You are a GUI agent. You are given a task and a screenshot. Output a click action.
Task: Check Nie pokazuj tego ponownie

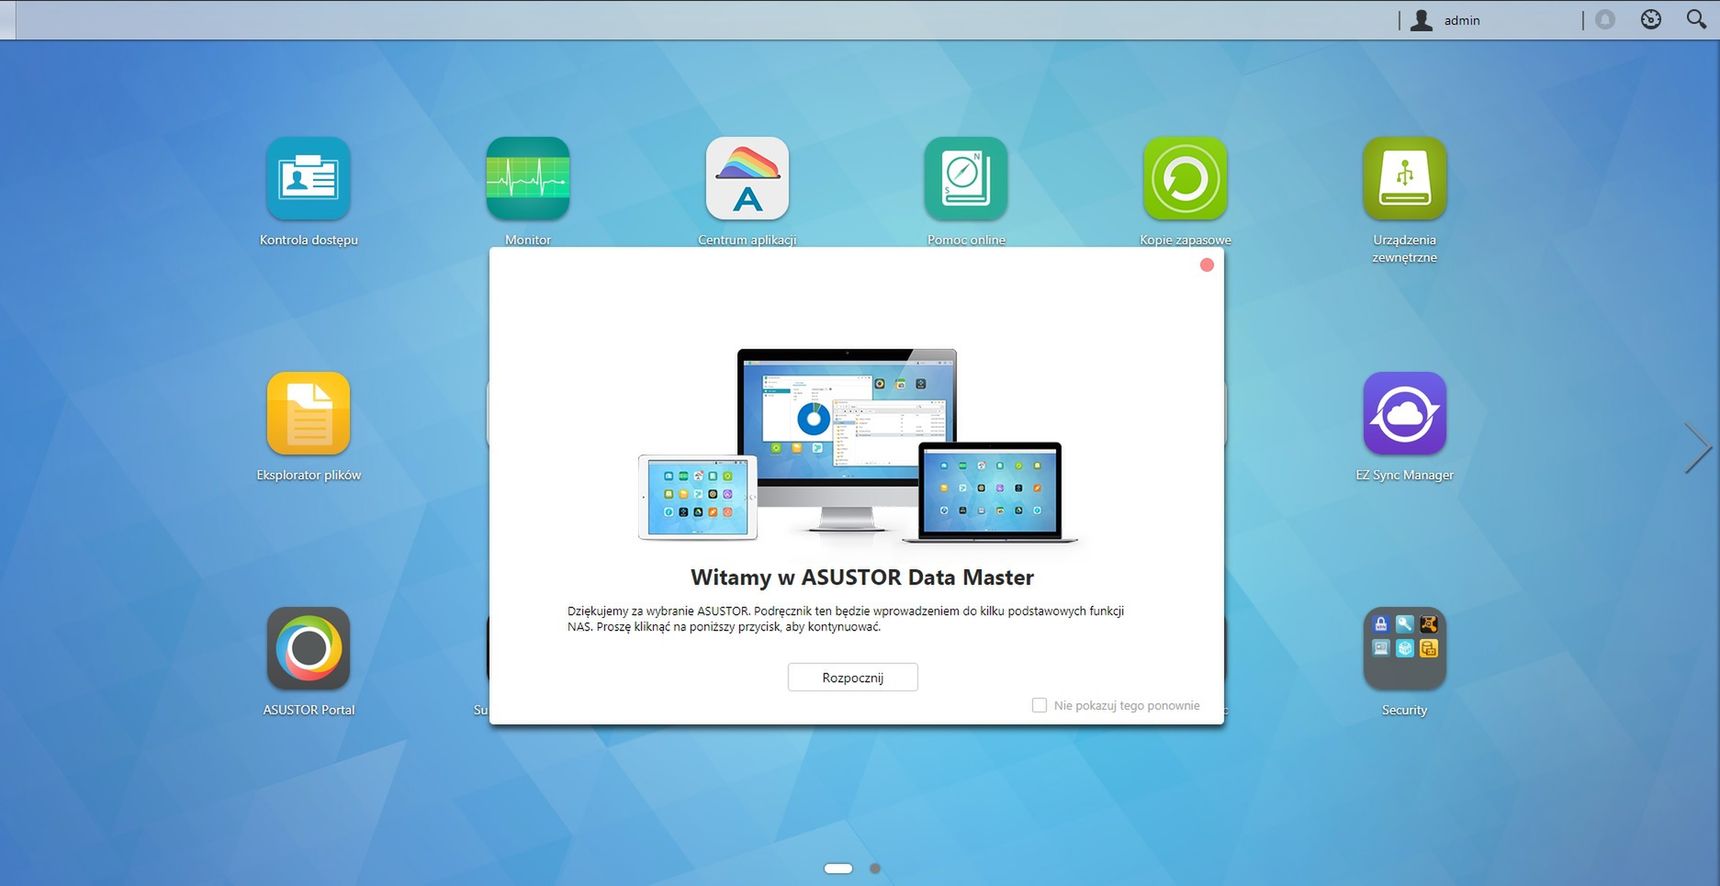[x=1039, y=705]
